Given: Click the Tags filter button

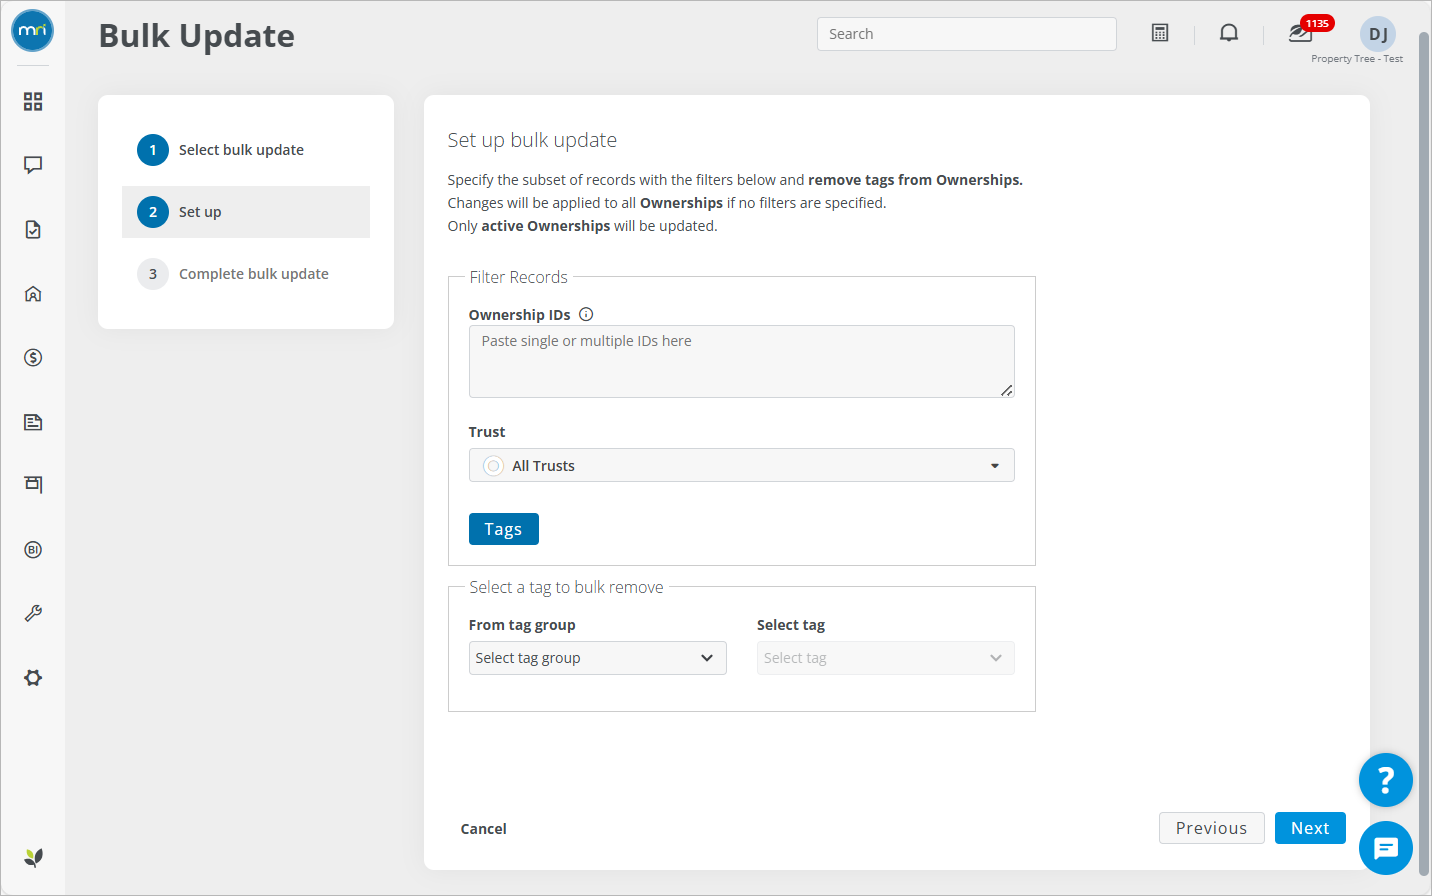Looking at the screenshot, I should click(x=504, y=529).
